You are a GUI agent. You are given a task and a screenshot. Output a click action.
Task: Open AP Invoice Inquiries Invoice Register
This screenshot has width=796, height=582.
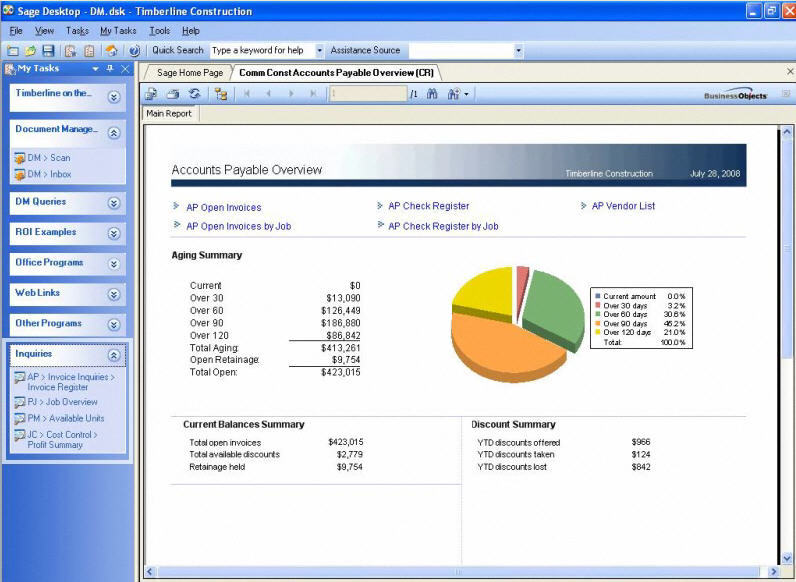point(64,382)
